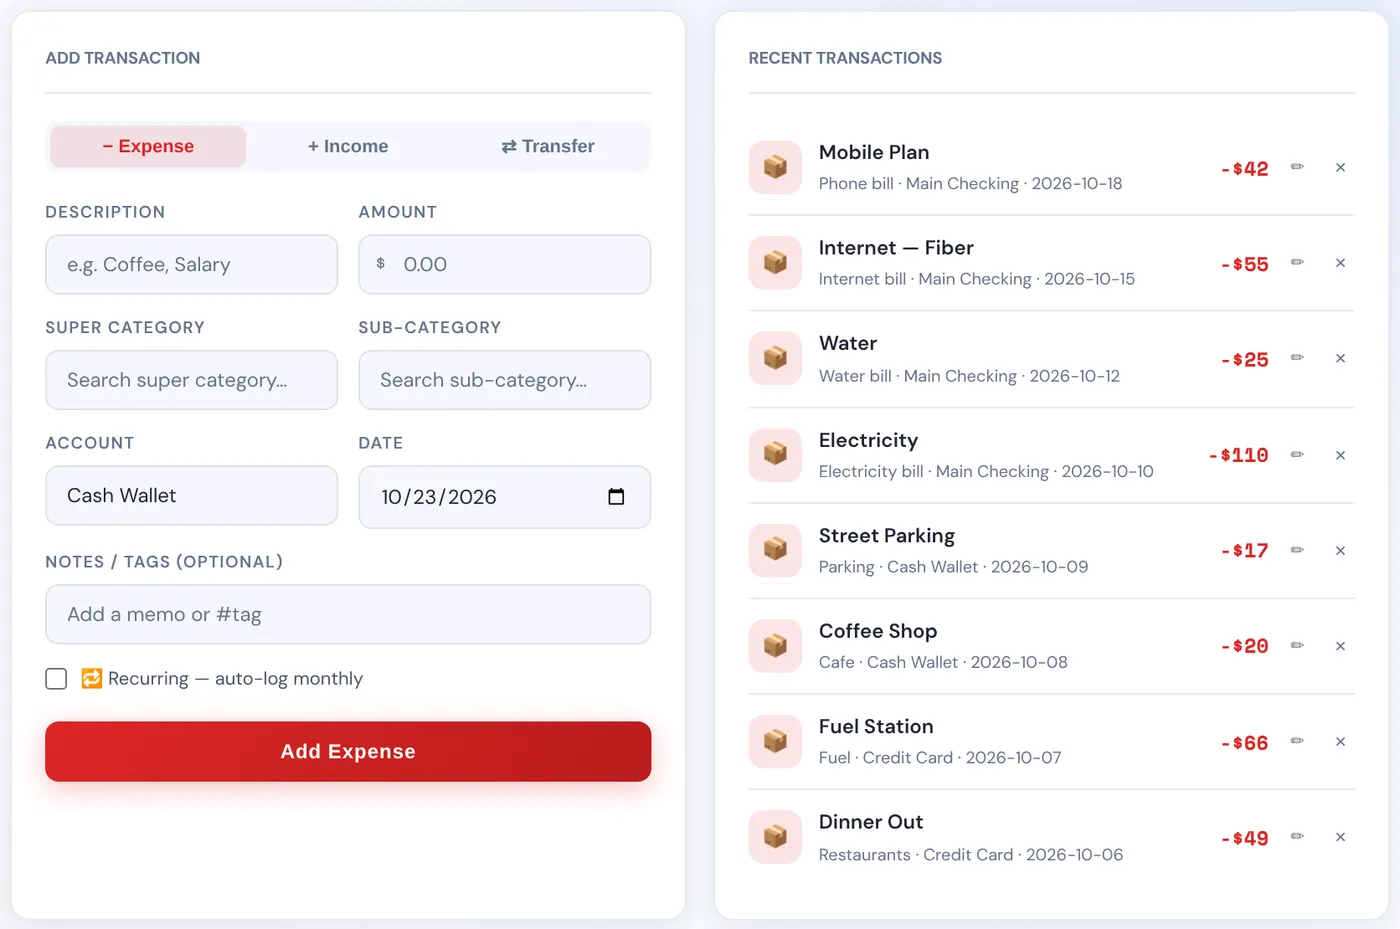The width and height of the screenshot is (1400, 929).
Task: Click the Electricity box icon
Action: (x=775, y=455)
